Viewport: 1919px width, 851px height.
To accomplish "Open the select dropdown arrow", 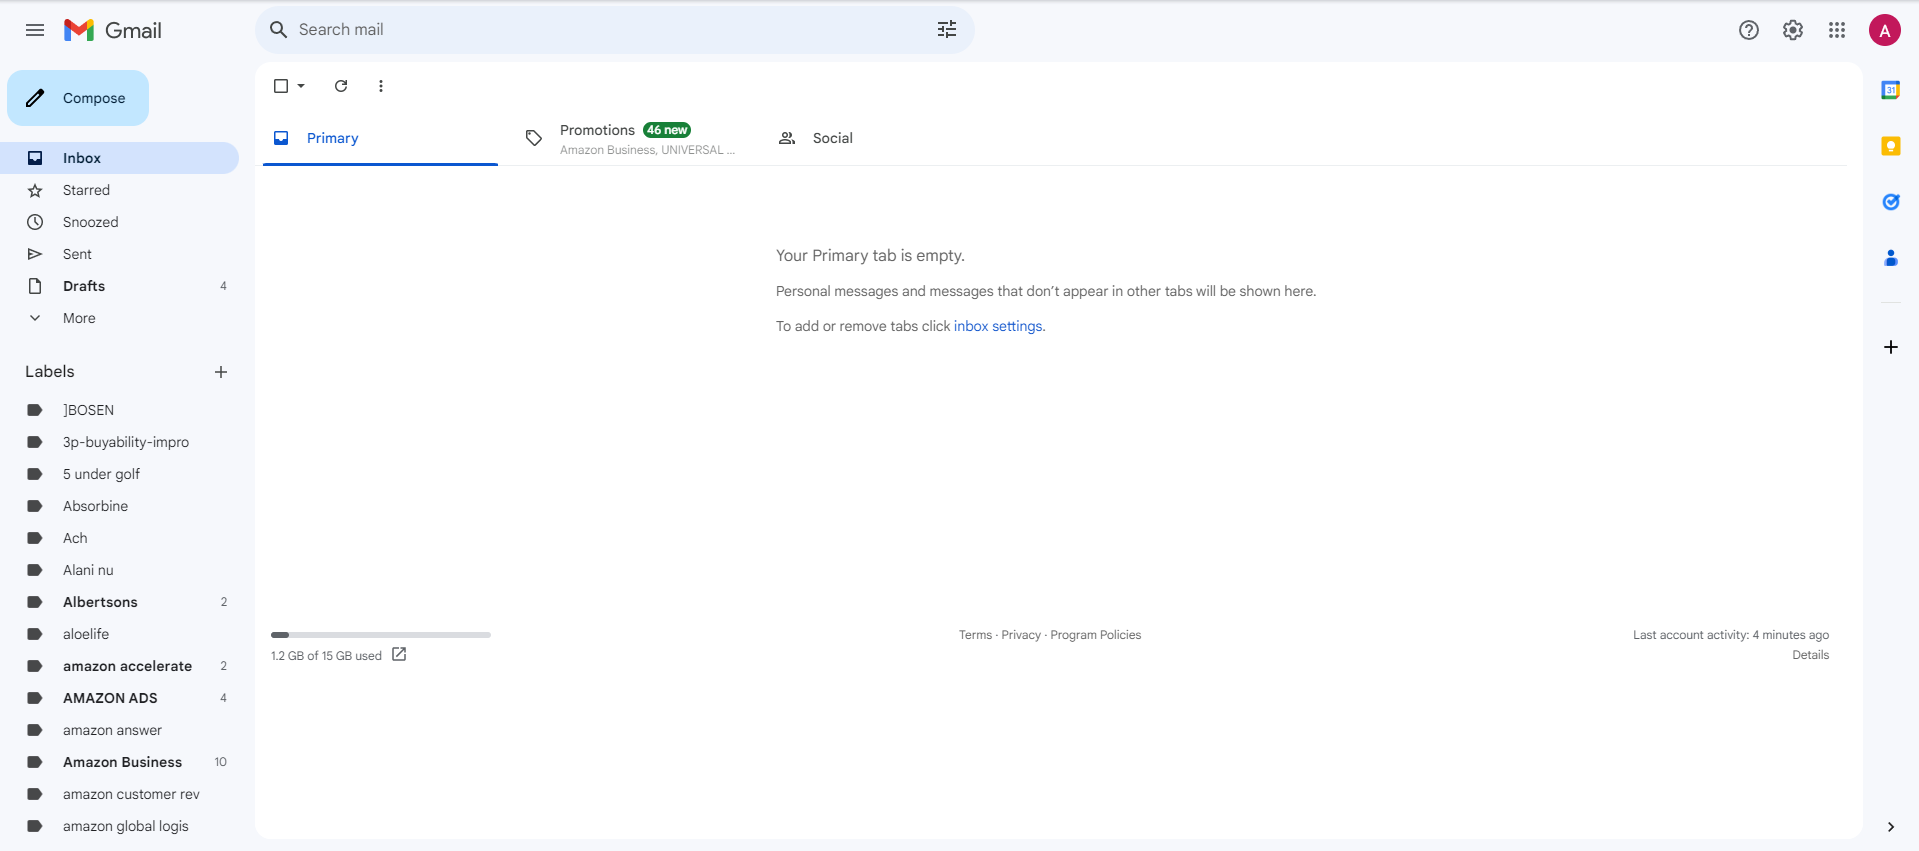I will point(301,86).
